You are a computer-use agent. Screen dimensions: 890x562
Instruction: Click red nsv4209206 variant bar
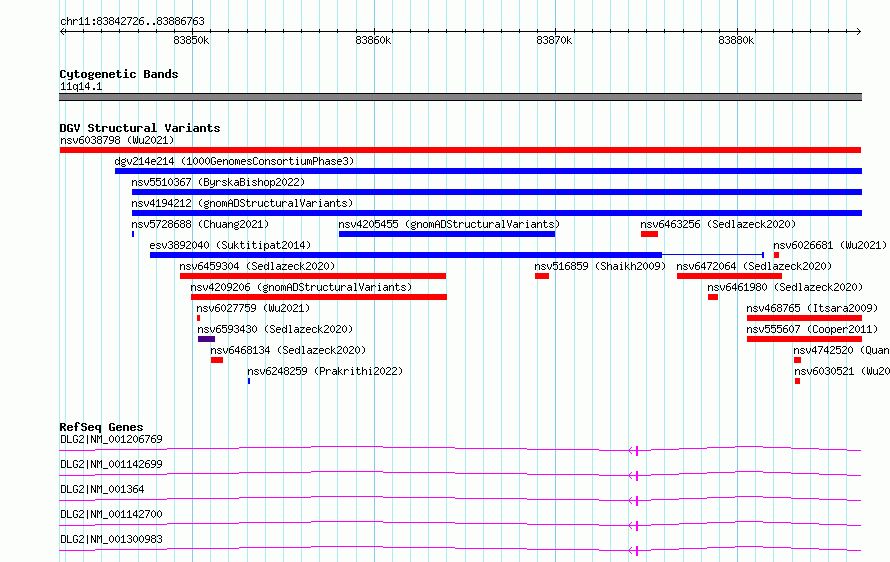[319, 297]
